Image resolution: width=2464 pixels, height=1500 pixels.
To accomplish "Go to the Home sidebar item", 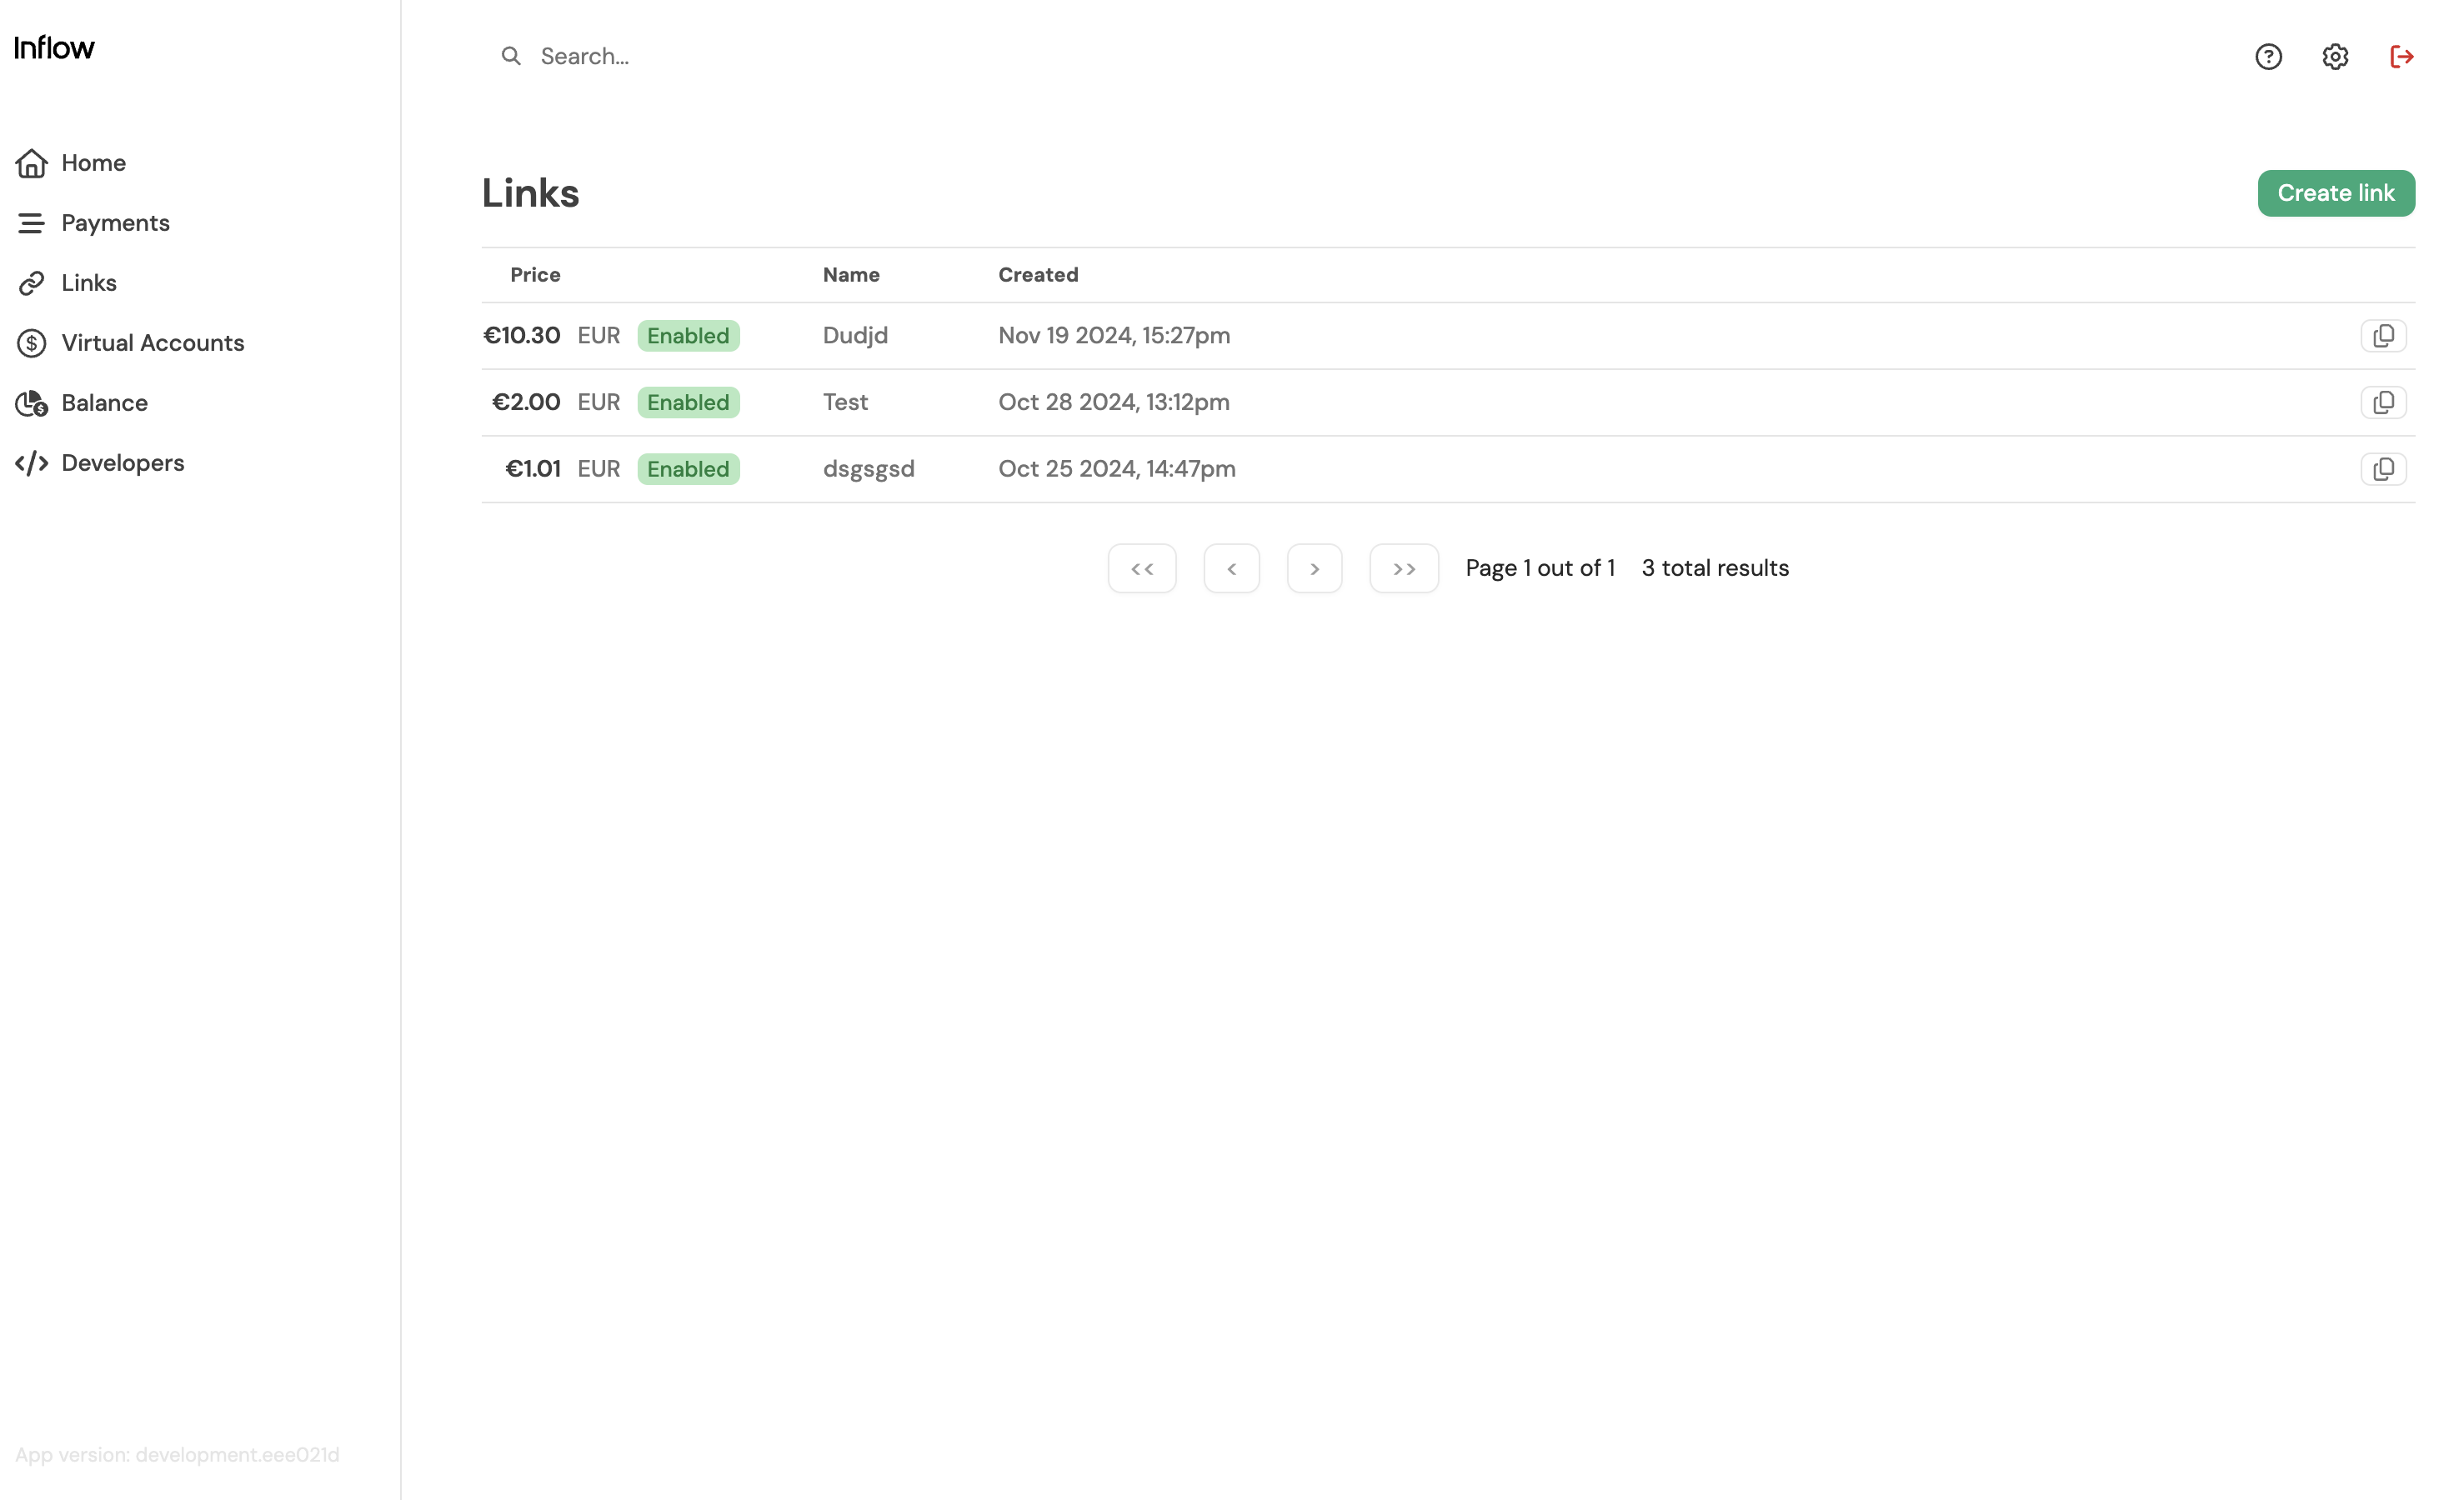I will tap(92, 163).
